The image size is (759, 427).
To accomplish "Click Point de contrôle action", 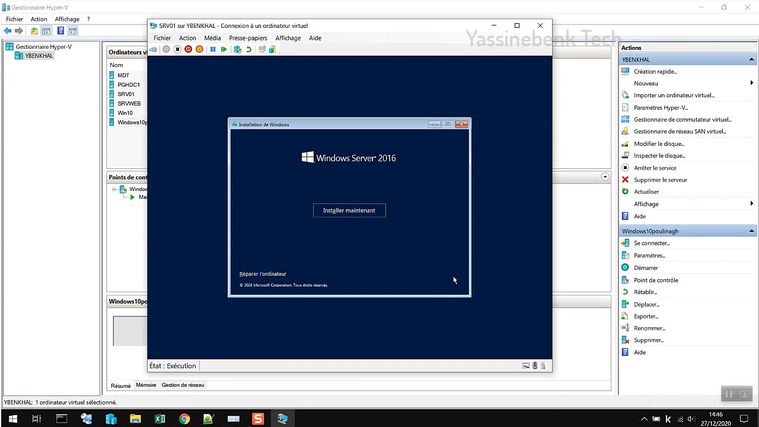I will (656, 280).
